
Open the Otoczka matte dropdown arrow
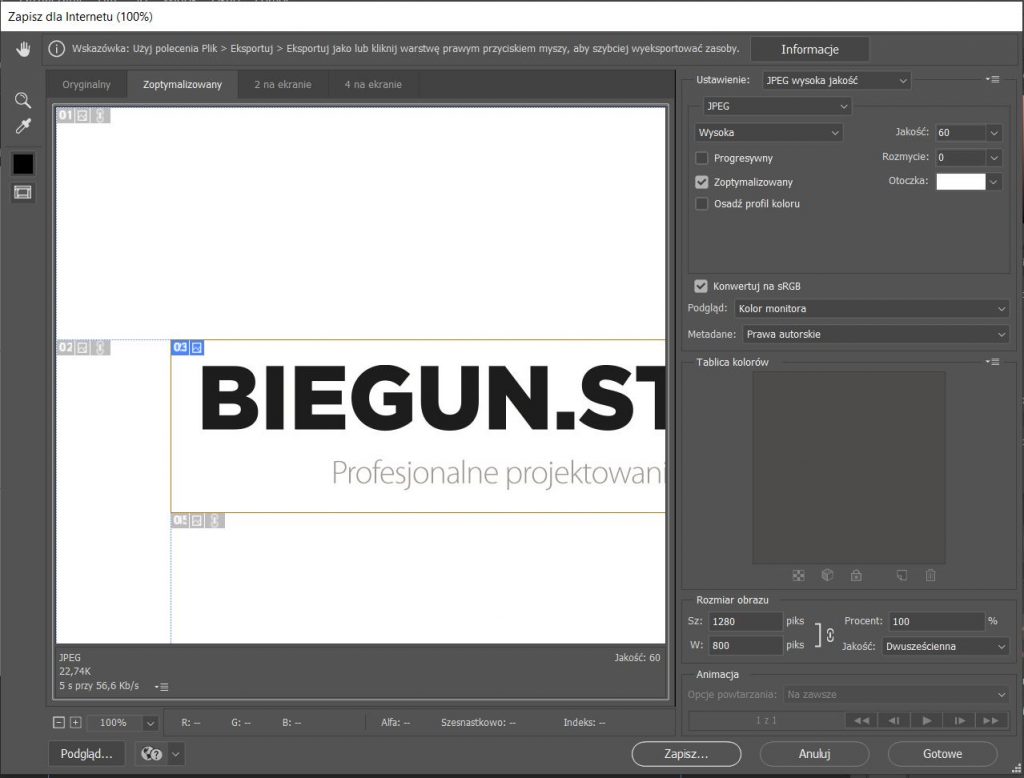pyautogui.click(x=994, y=182)
